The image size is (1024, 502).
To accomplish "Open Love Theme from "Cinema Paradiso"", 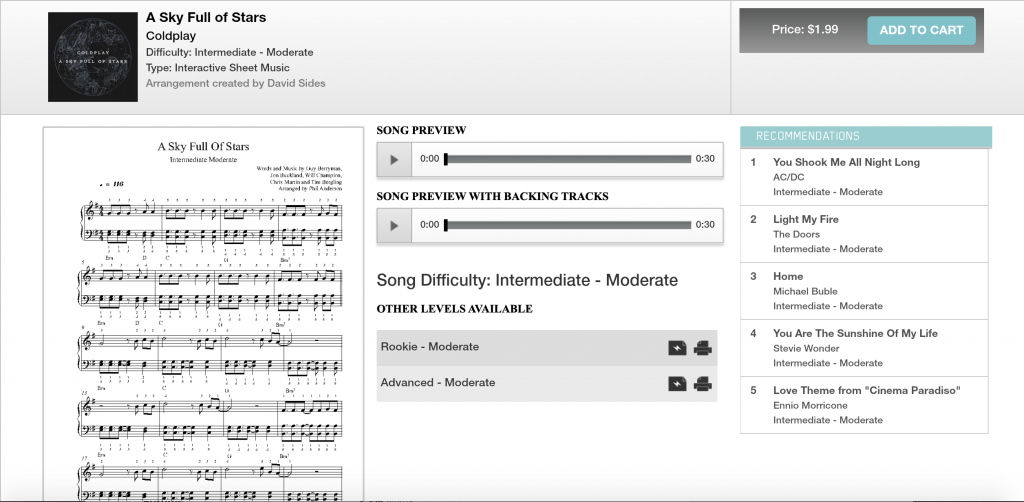I will [867, 390].
